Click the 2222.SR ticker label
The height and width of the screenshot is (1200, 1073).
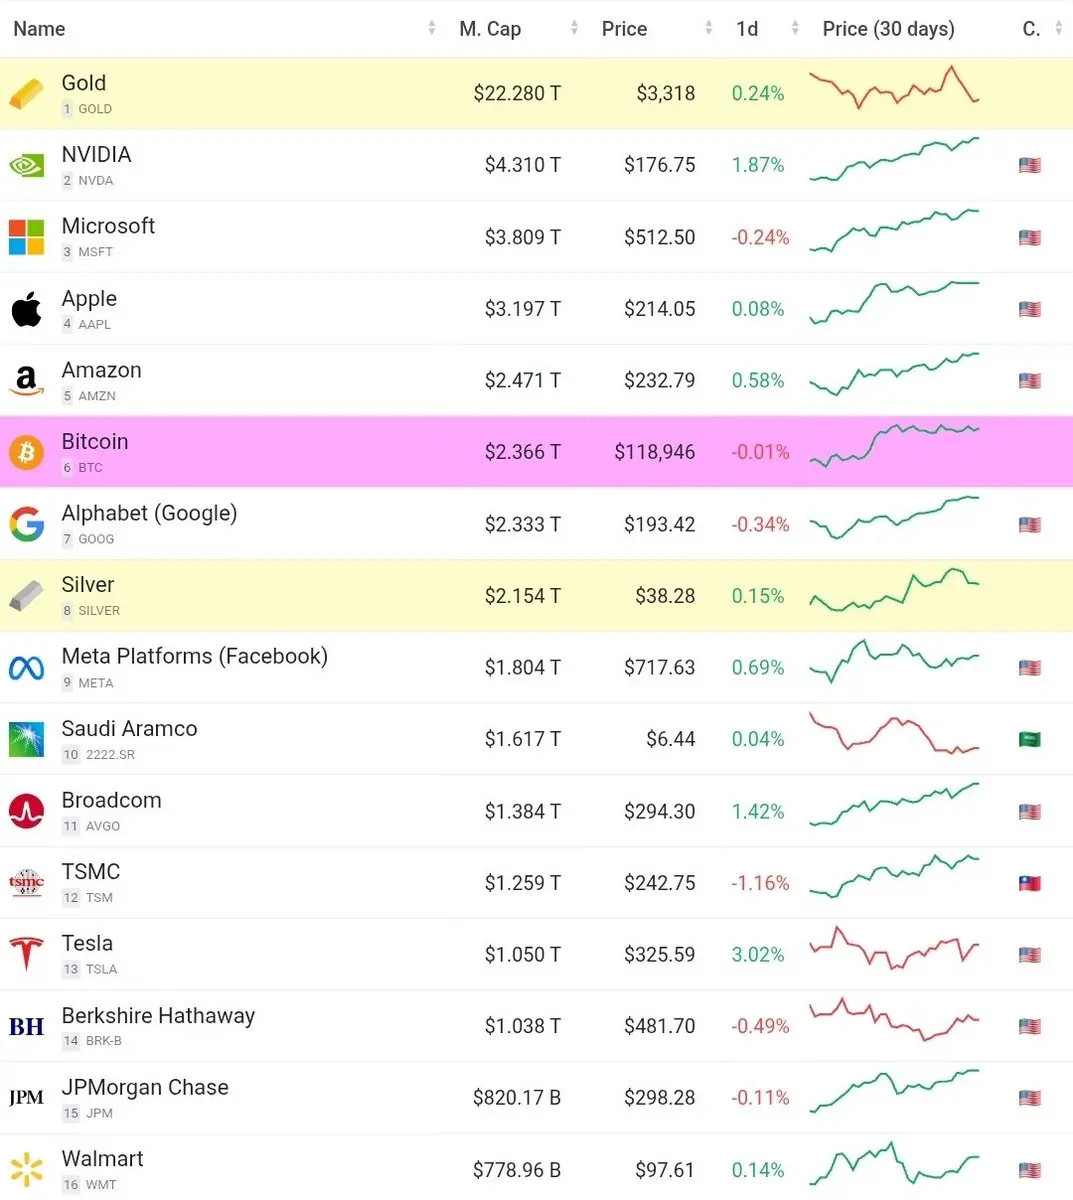(110, 755)
